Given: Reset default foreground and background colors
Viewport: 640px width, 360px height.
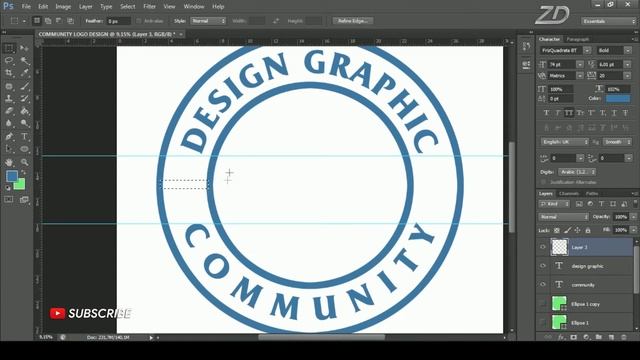Looking at the screenshot, I should pos(7,188).
